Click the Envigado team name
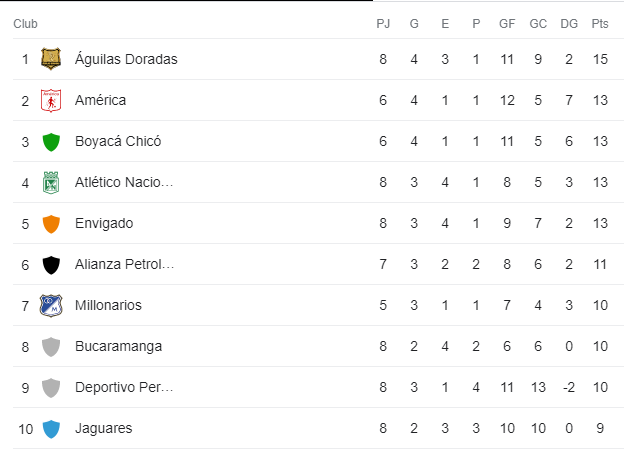 (x=104, y=224)
